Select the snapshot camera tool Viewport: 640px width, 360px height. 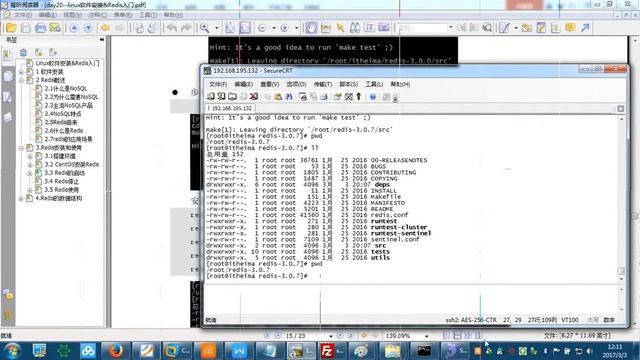tap(384, 28)
